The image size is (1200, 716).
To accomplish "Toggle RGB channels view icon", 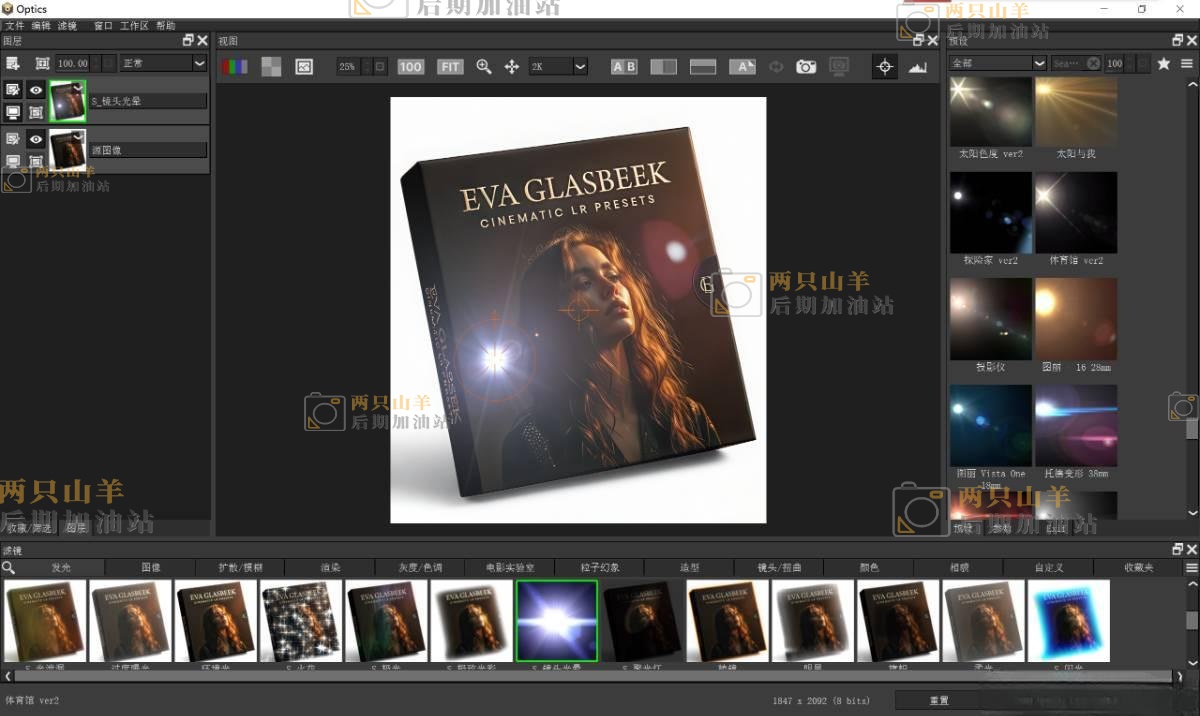I will pos(234,67).
